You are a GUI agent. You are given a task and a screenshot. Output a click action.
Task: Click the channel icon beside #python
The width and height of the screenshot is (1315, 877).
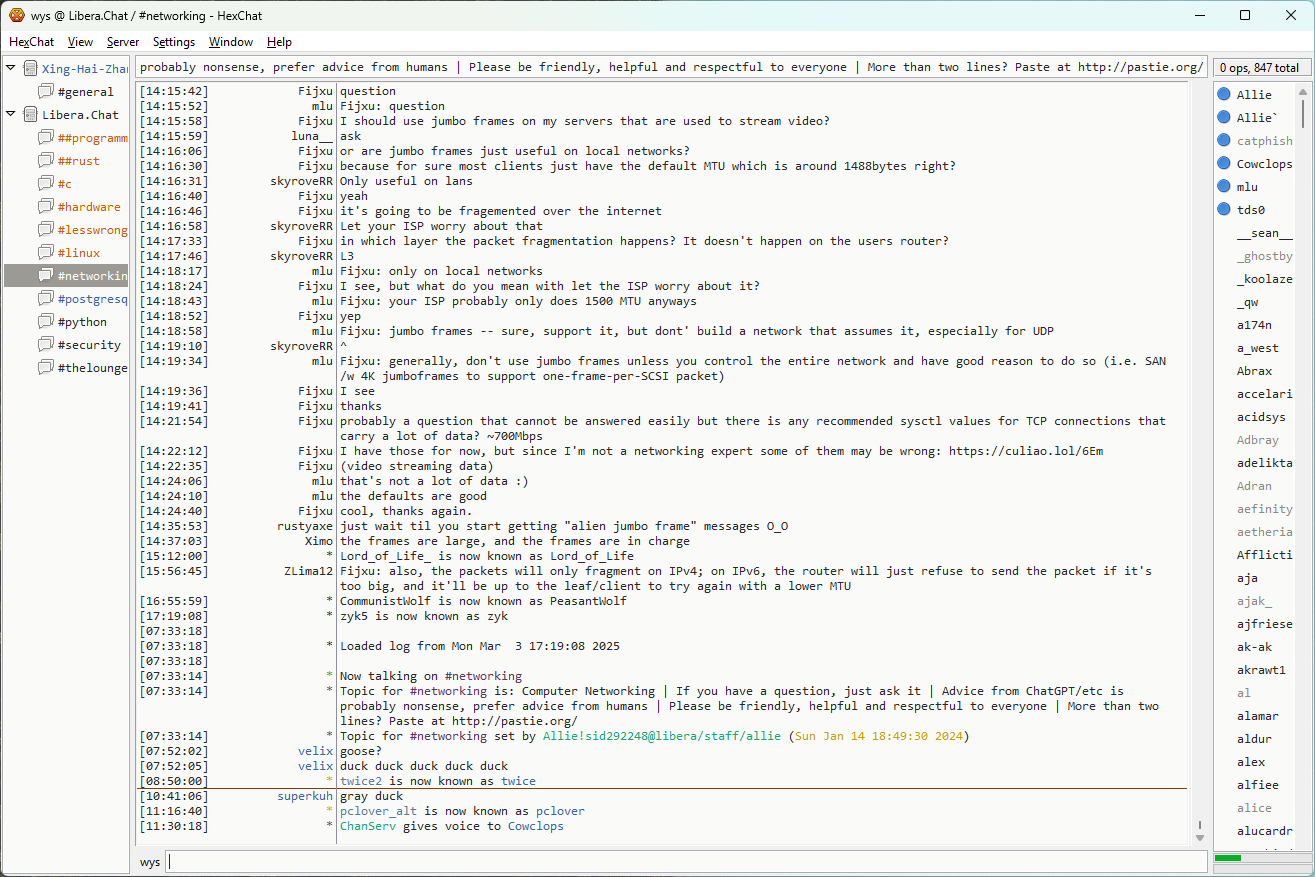(46, 322)
